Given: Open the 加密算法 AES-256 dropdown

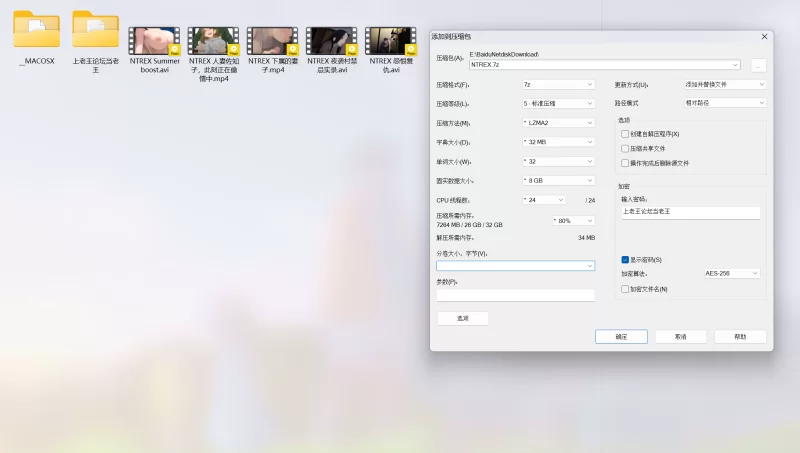Looking at the screenshot, I should tap(732, 273).
